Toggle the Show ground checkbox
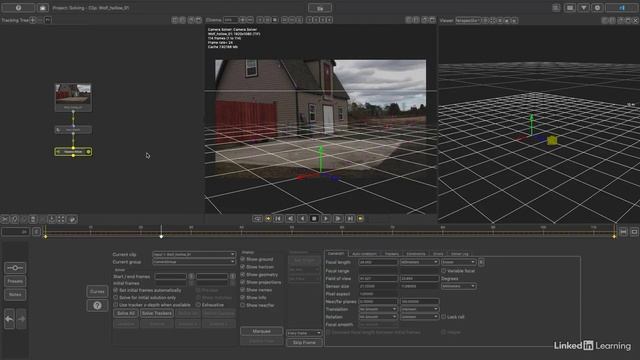640x360 pixels. coord(242,259)
